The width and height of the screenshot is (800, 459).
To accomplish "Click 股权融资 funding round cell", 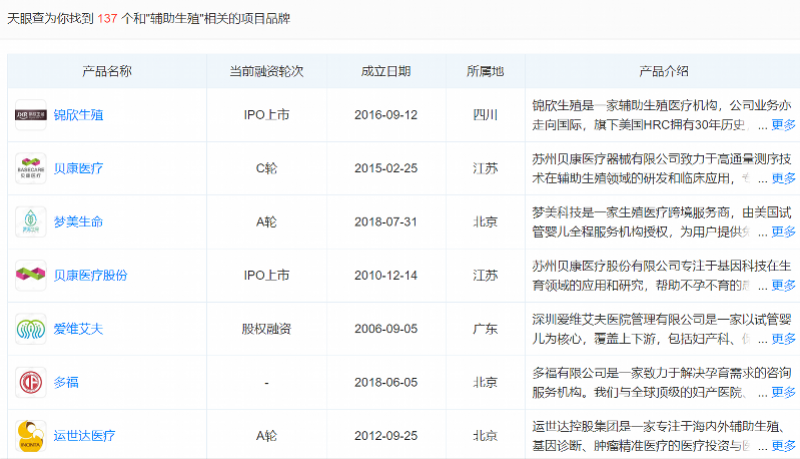I will click(x=266, y=329).
